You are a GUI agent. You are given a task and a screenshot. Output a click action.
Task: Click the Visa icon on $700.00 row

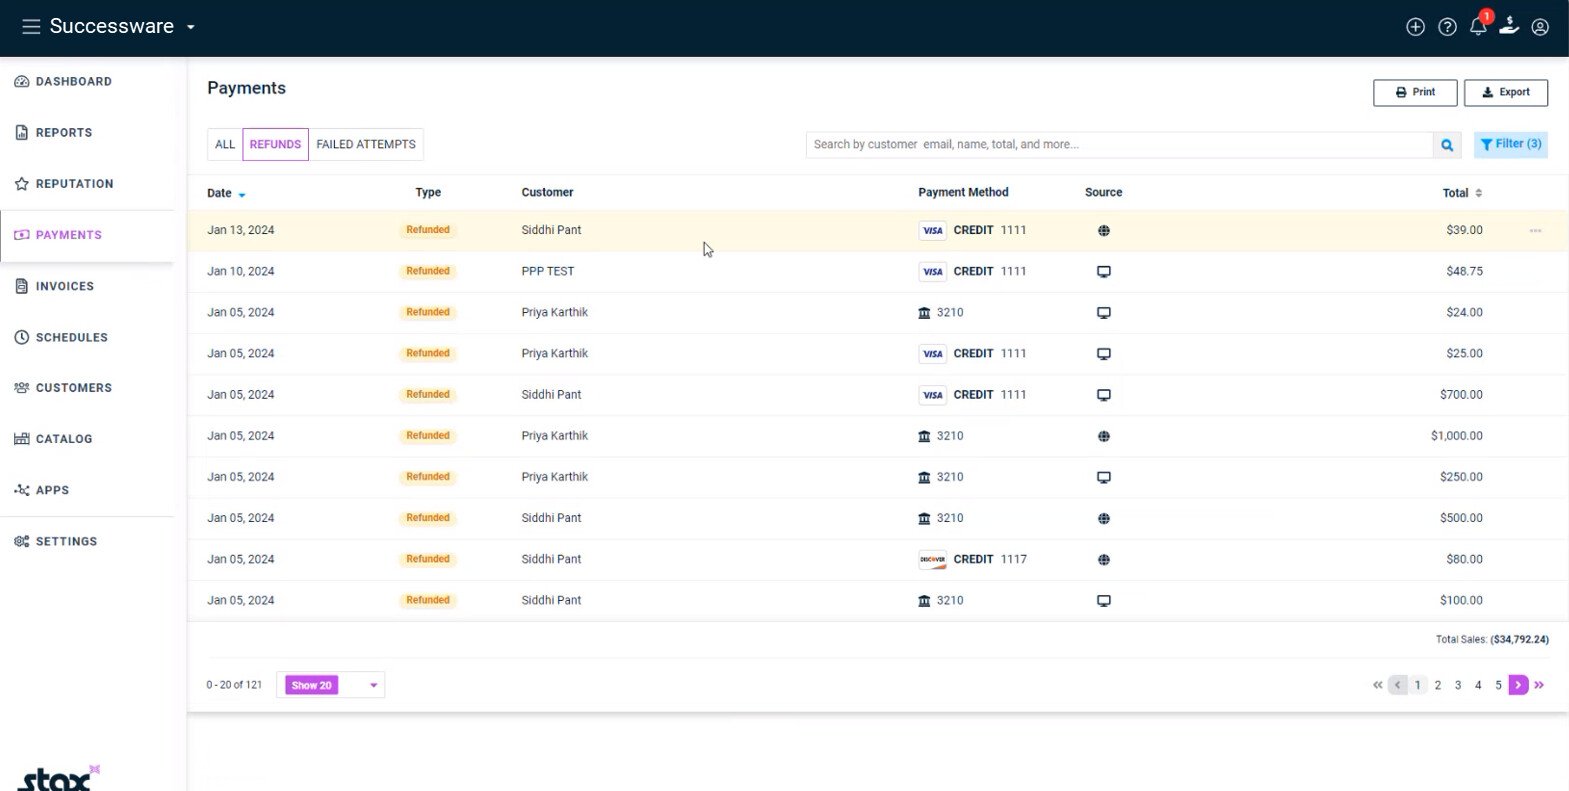[x=932, y=395]
